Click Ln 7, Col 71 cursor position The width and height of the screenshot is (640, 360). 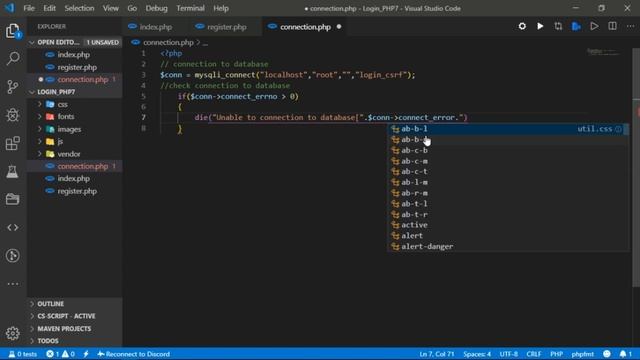[x=437, y=354]
